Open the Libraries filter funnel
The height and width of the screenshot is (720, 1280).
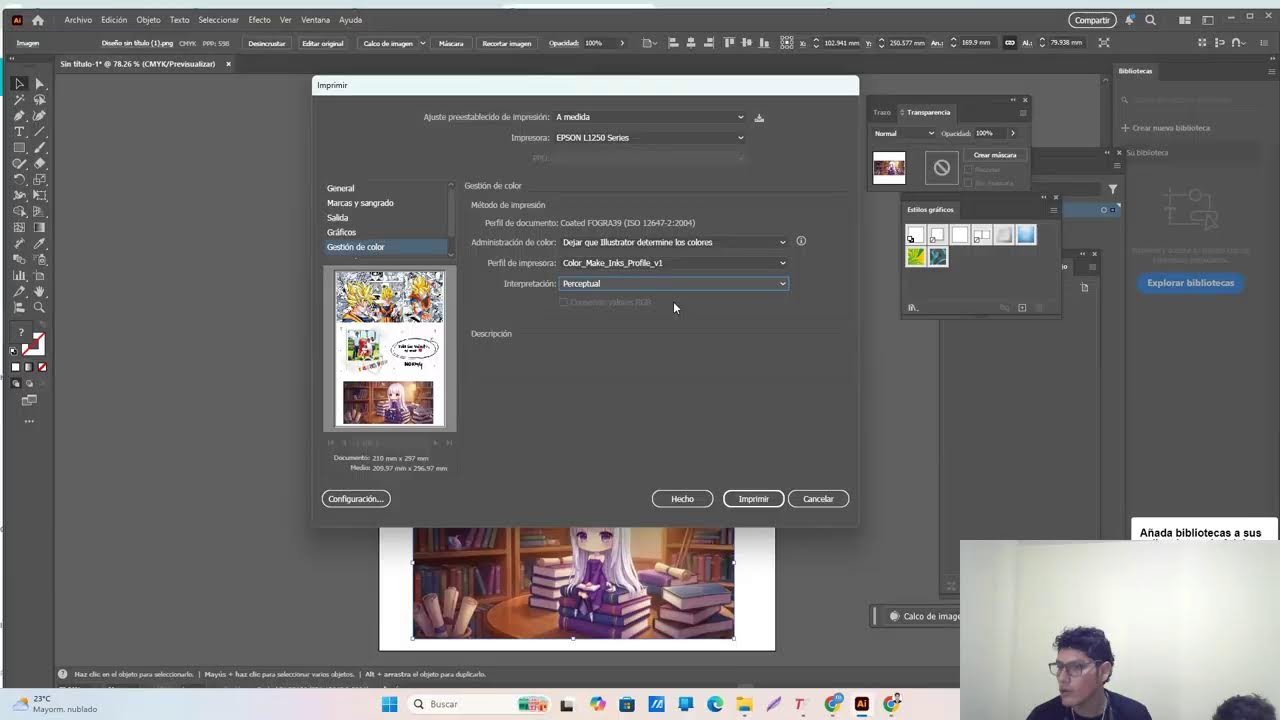tap(1112, 189)
